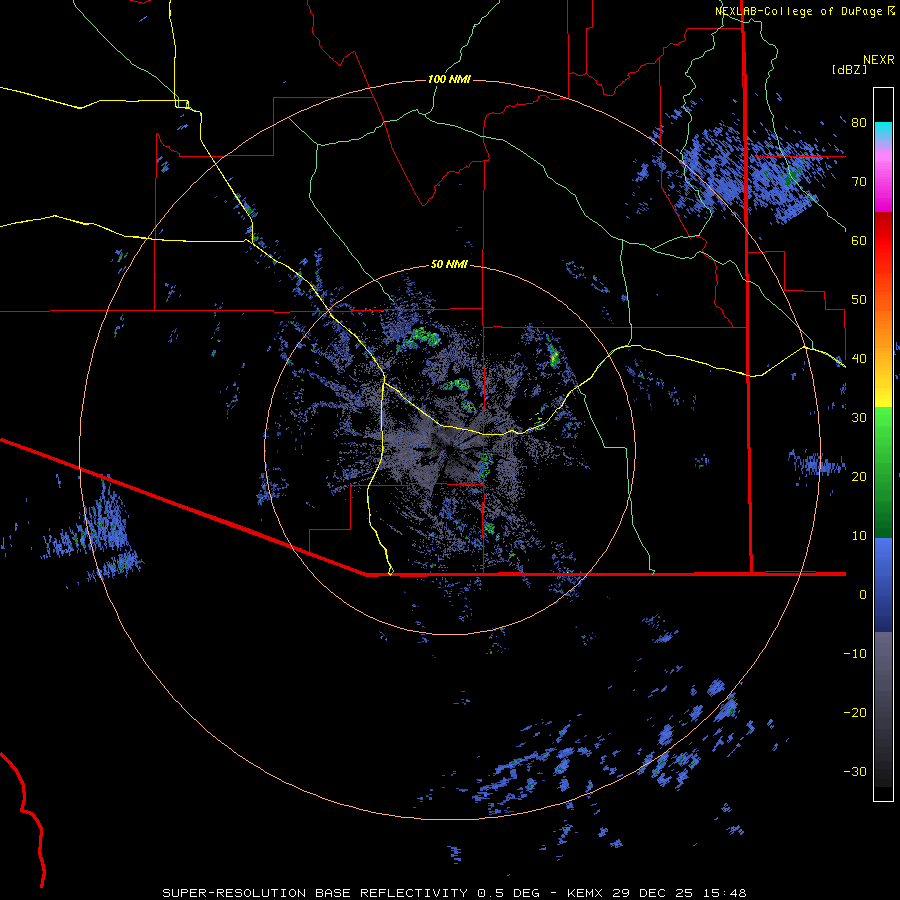Click the positive 20 value on the dBZ scale
This screenshot has width=900, height=900.
tap(859, 477)
